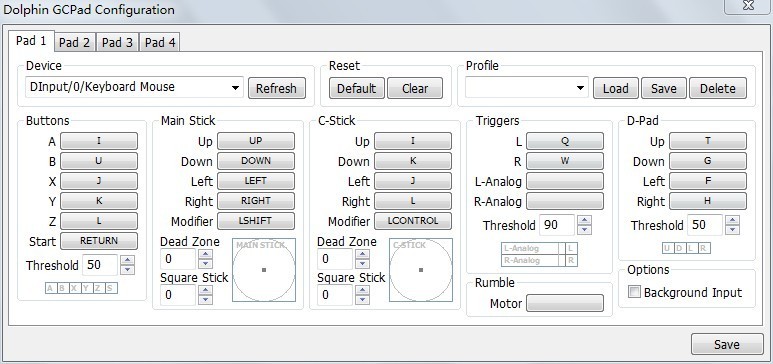Screen dimensions: 773x364
Task: Rebind C-Stick Modifier LCONTROL
Action: (x=413, y=221)
